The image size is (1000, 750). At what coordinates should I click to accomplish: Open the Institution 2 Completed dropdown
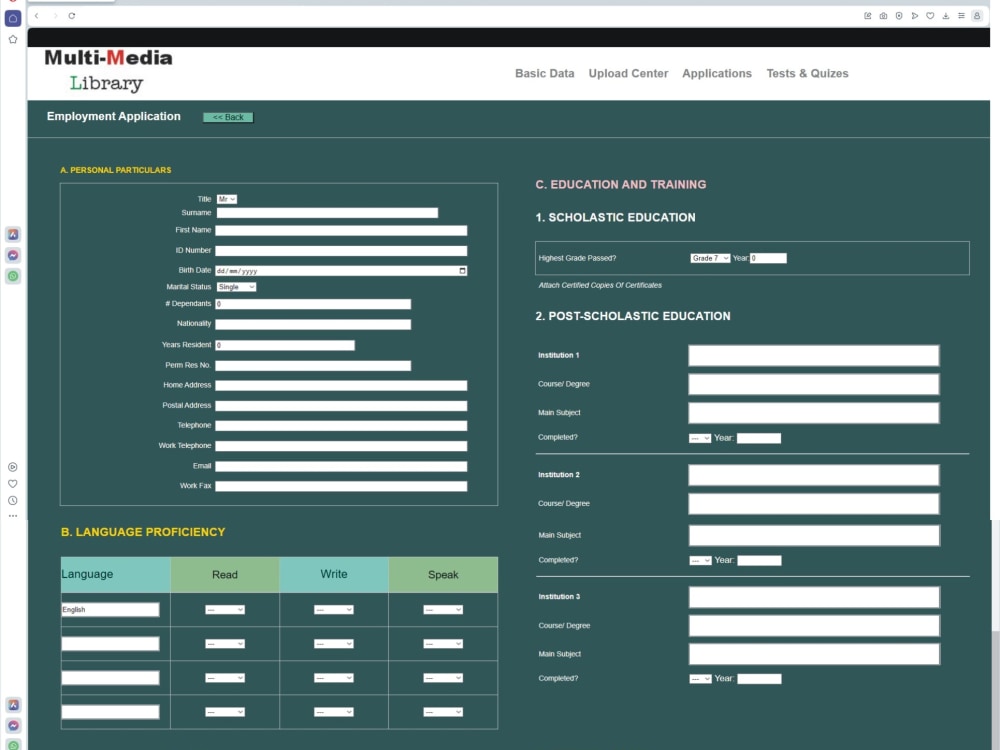700,561
